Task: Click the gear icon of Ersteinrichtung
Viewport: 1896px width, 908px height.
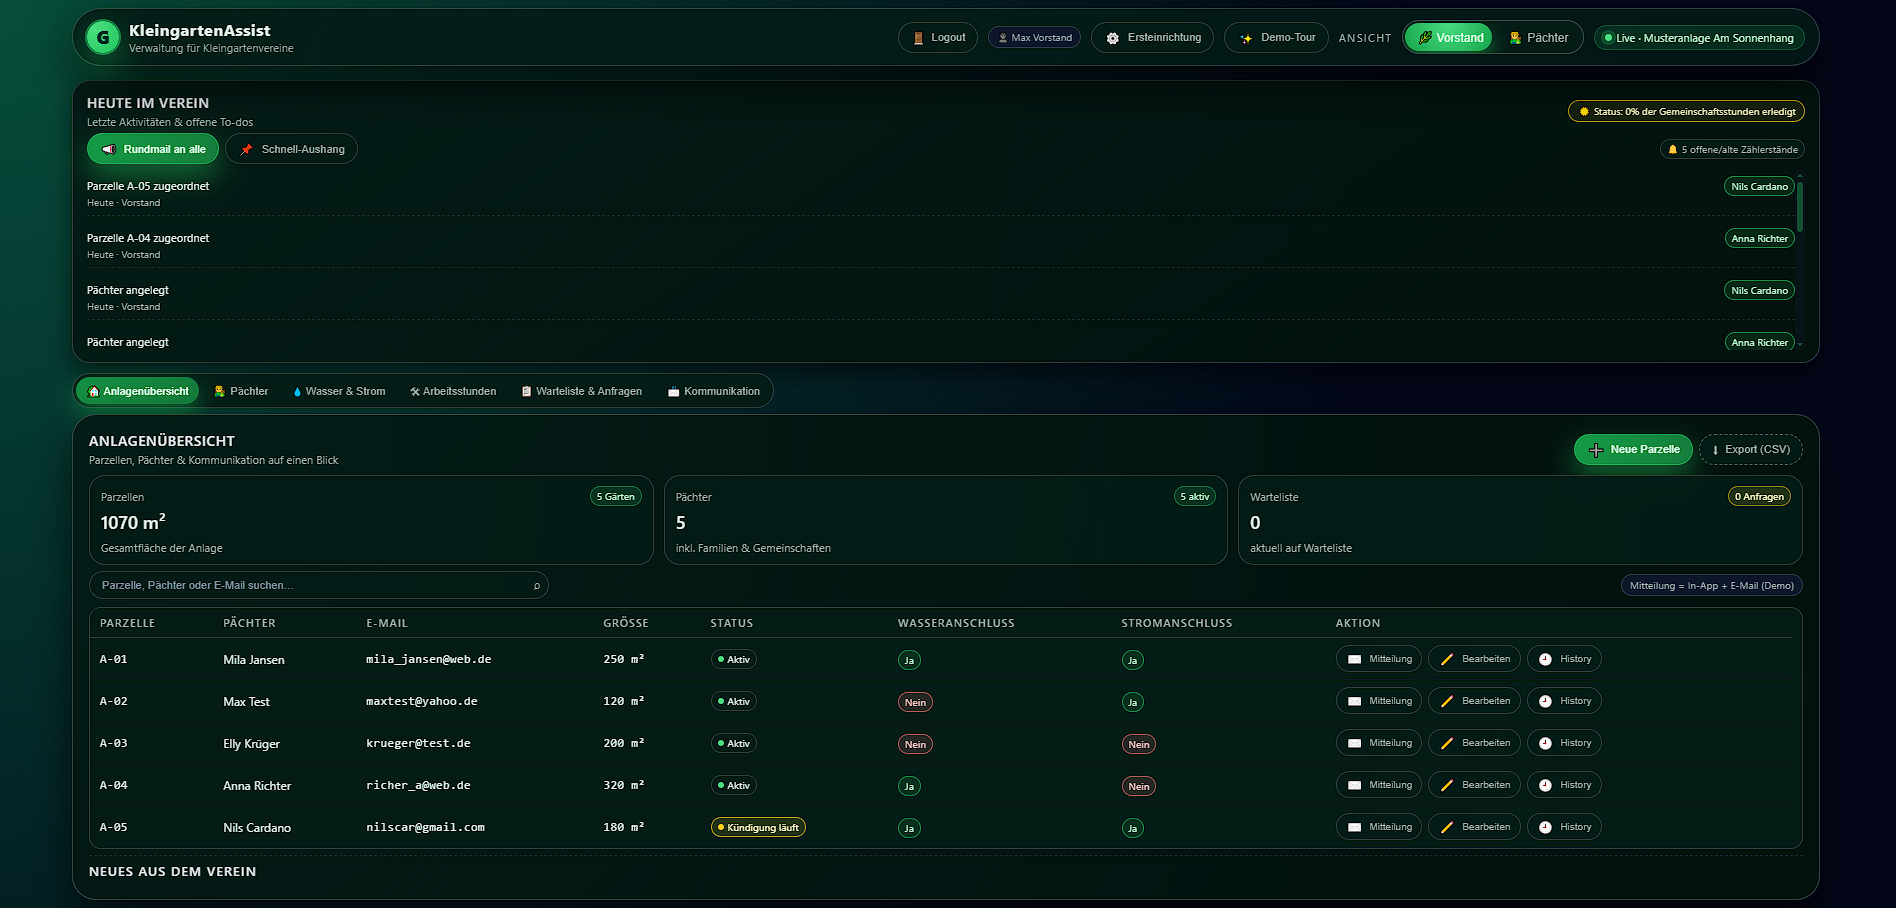Action: coord(1112,38)
